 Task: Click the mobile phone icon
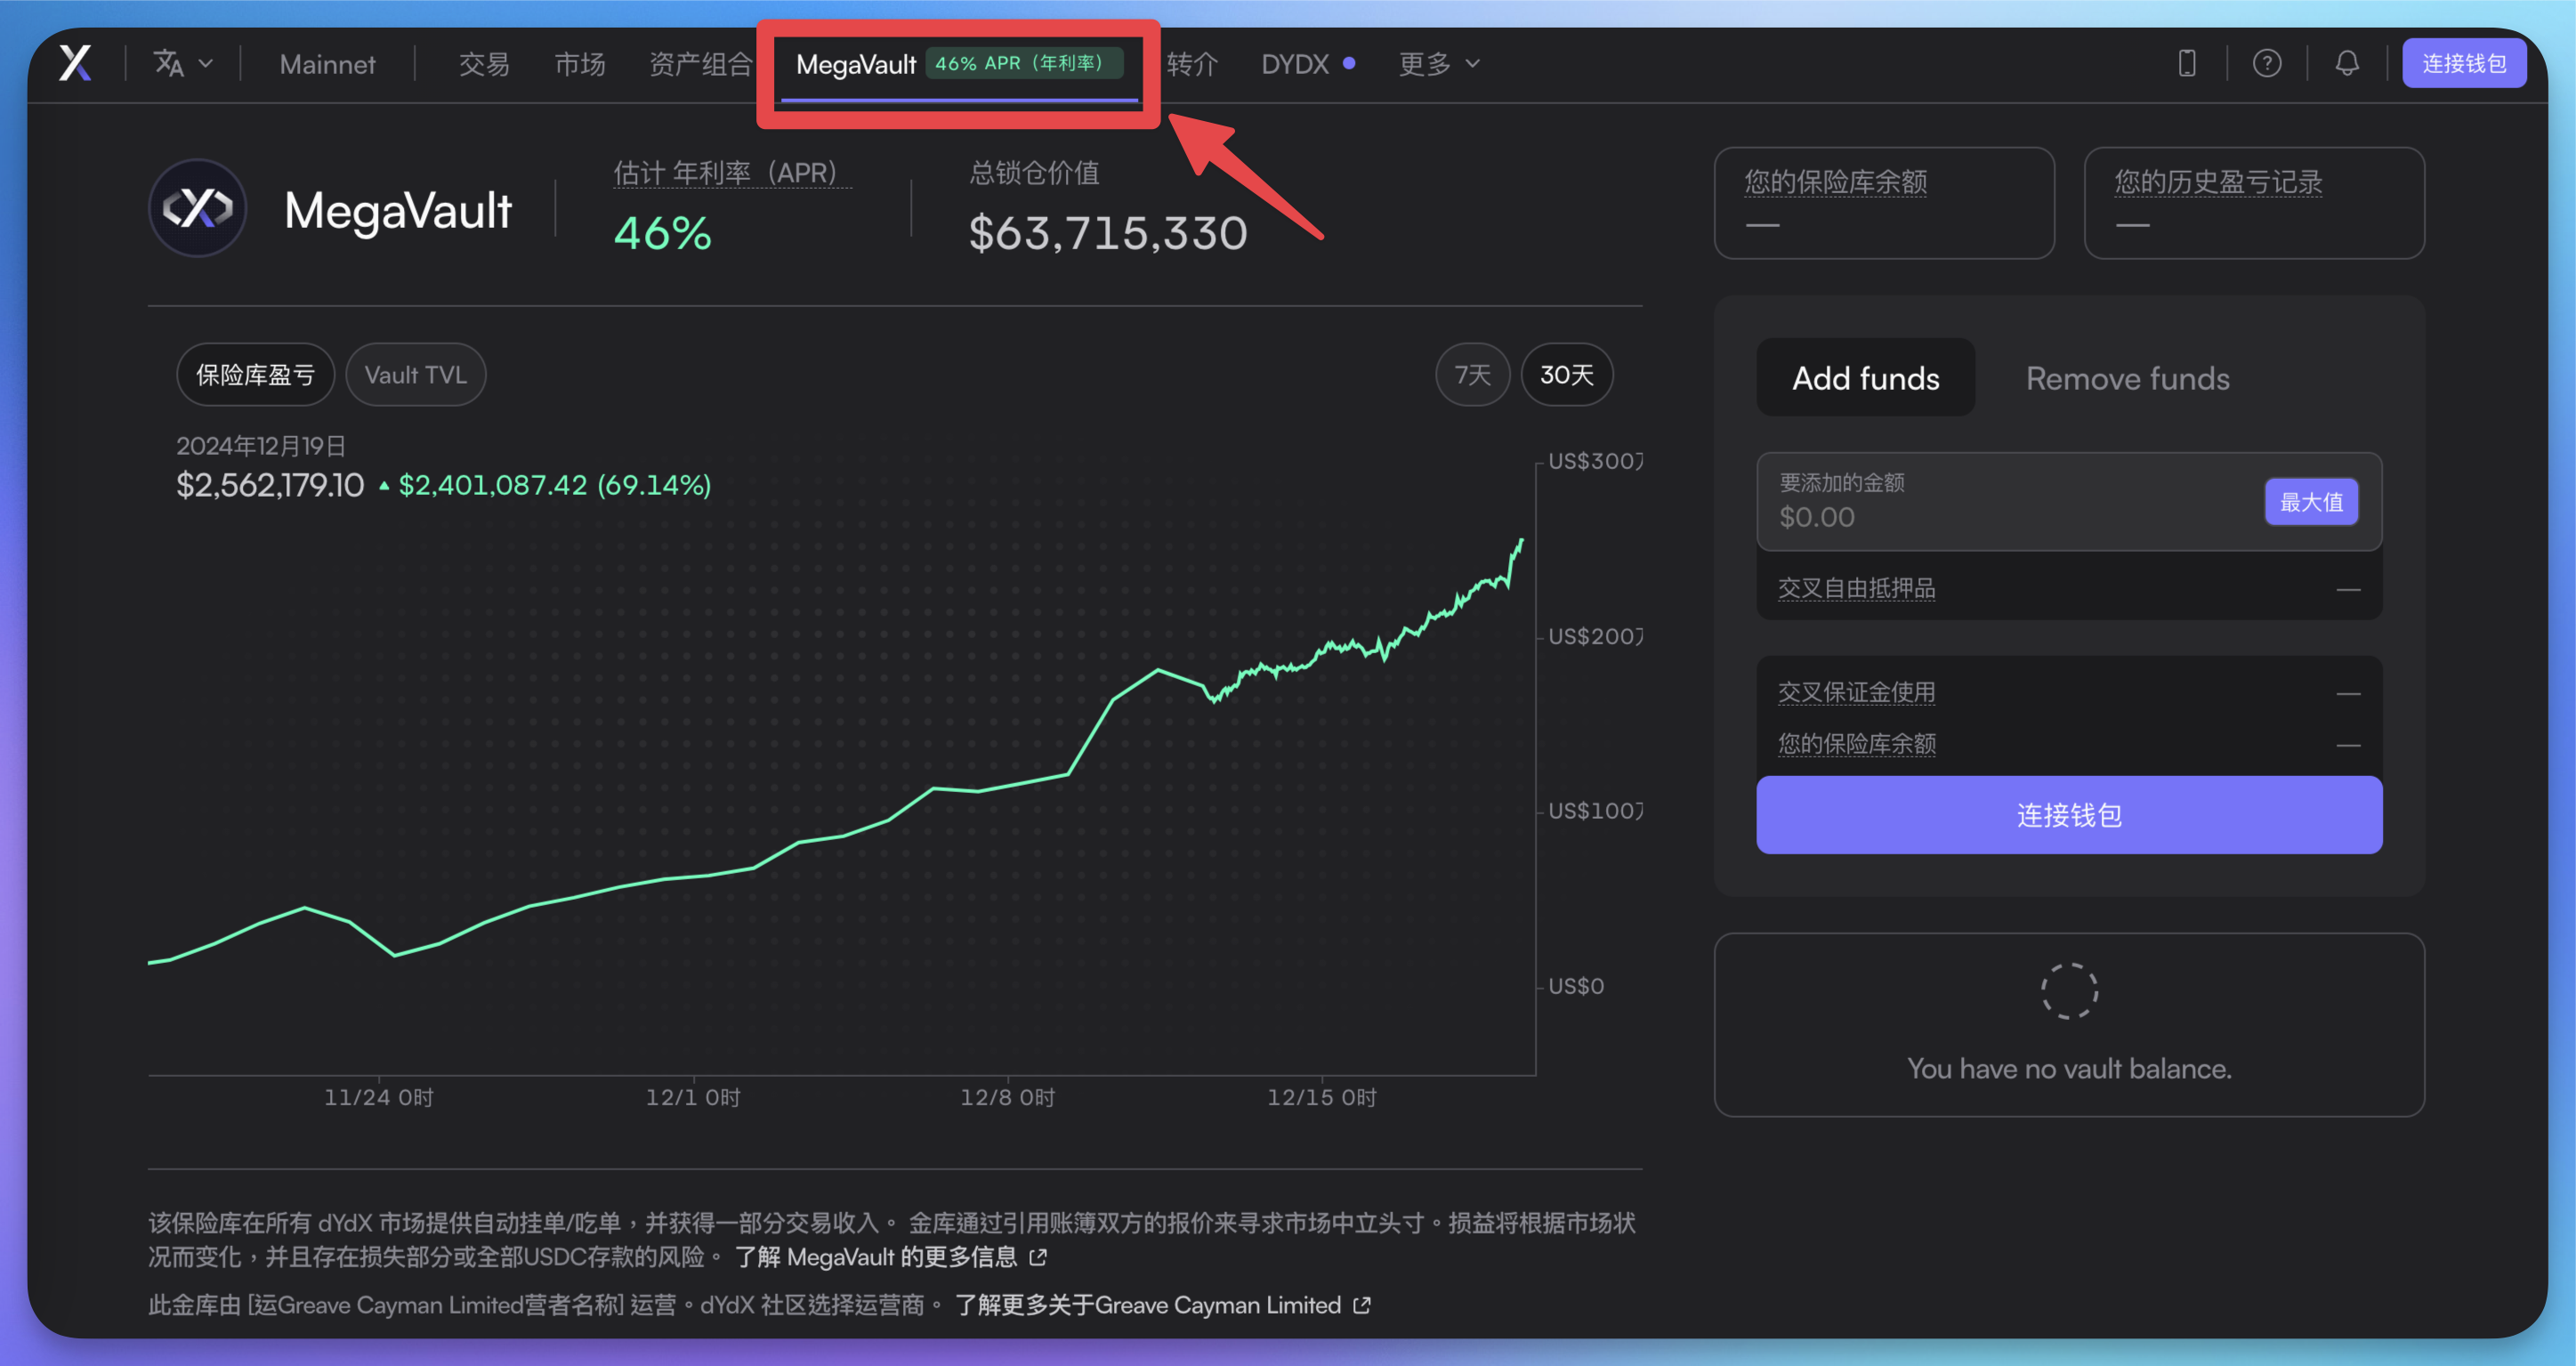pos(2187,63)
